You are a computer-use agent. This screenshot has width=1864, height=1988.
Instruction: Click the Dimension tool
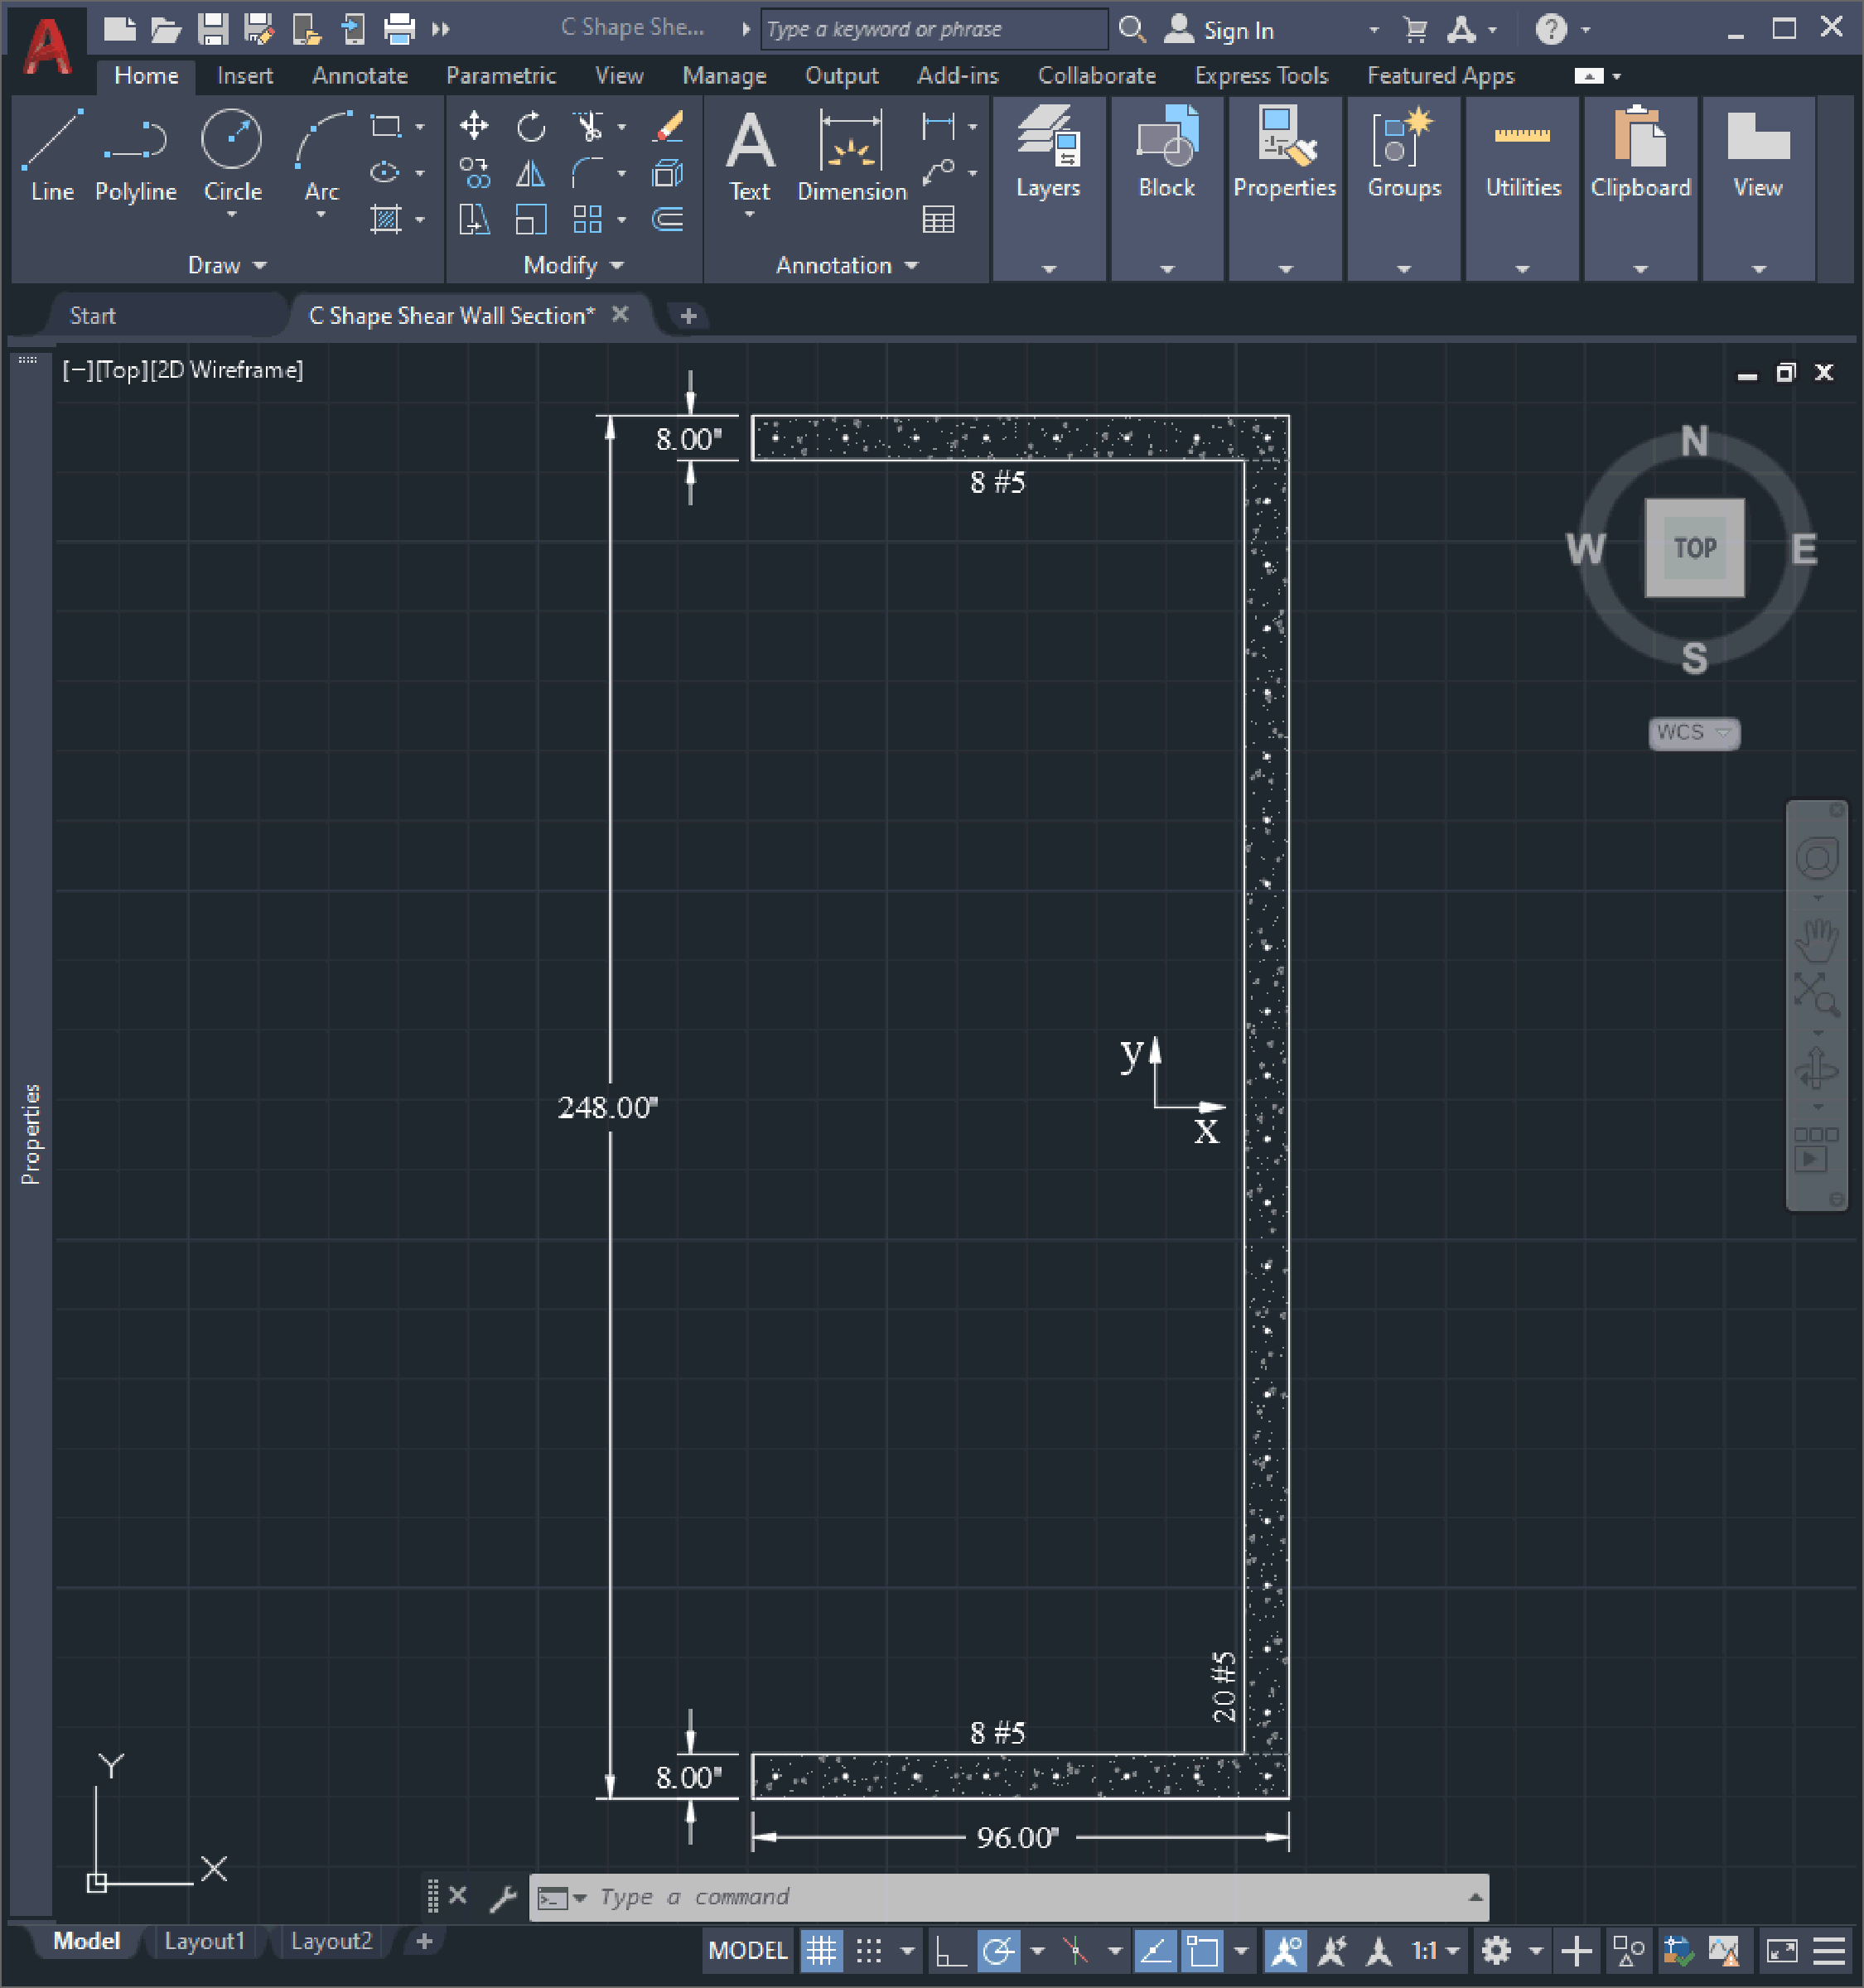852,155
